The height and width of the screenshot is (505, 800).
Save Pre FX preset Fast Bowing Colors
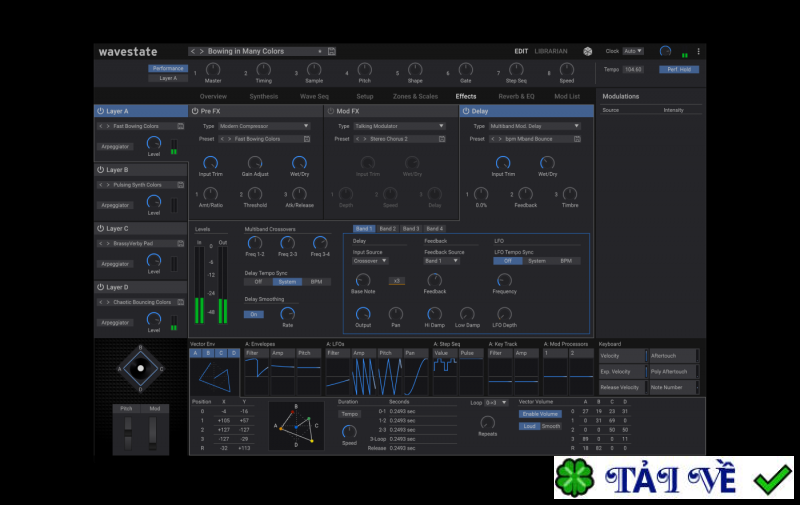(x=307, y=139)
